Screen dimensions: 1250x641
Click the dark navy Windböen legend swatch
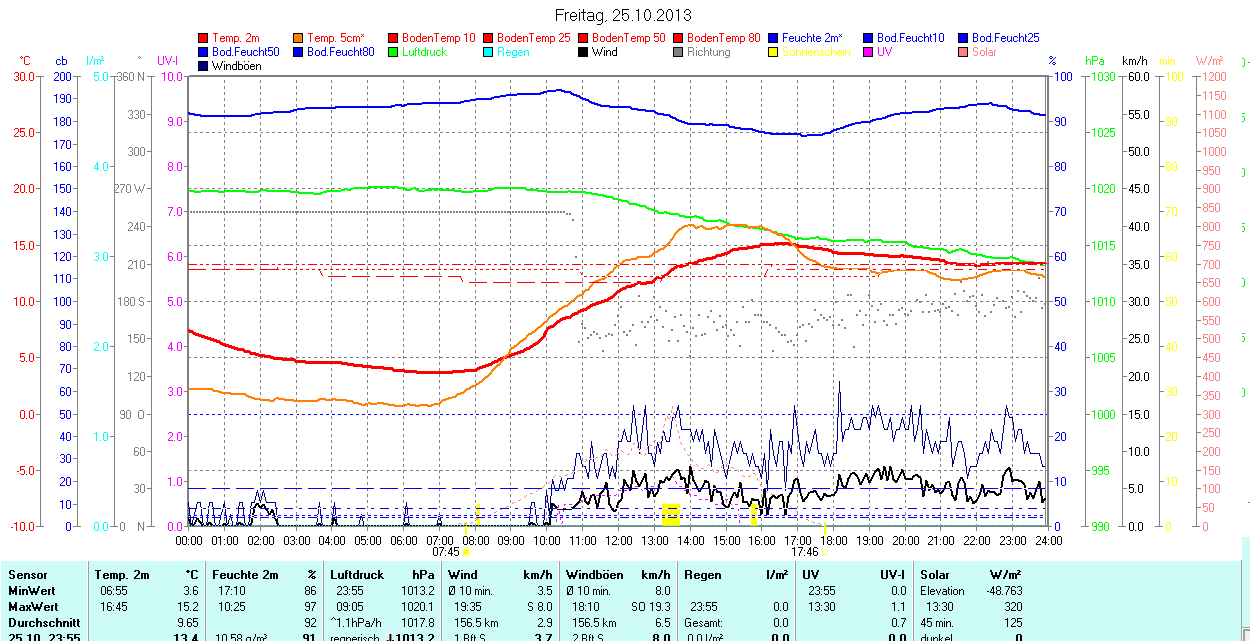click(x=204, y=66)
